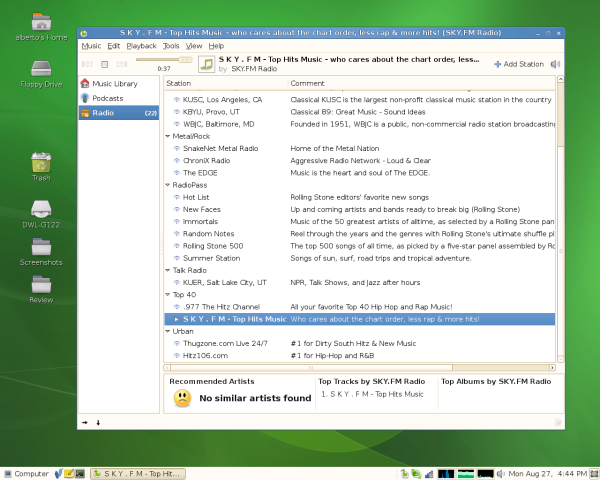Select Rolling Stone 500 station

click(360, 246)
